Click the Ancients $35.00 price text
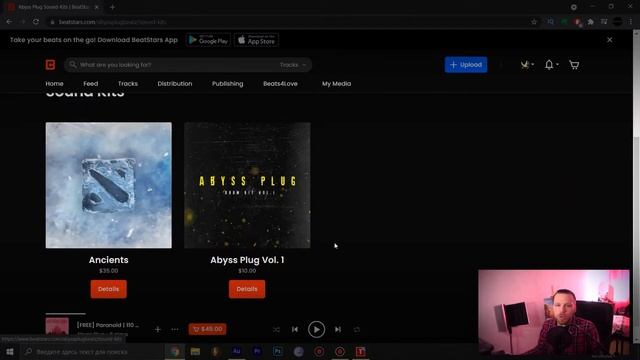The height and width of the screenshot is (360, 640). (109, 271)
